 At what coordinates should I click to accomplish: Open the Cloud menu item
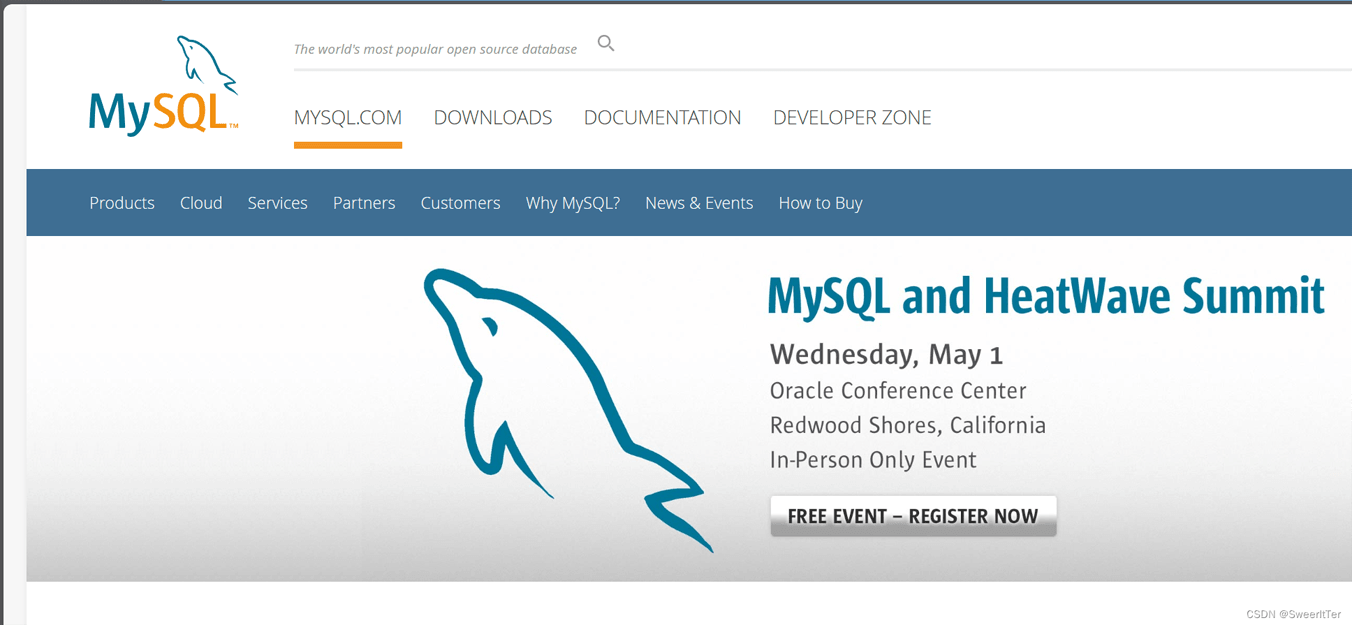pyautogui.click(x=201, y=203)
